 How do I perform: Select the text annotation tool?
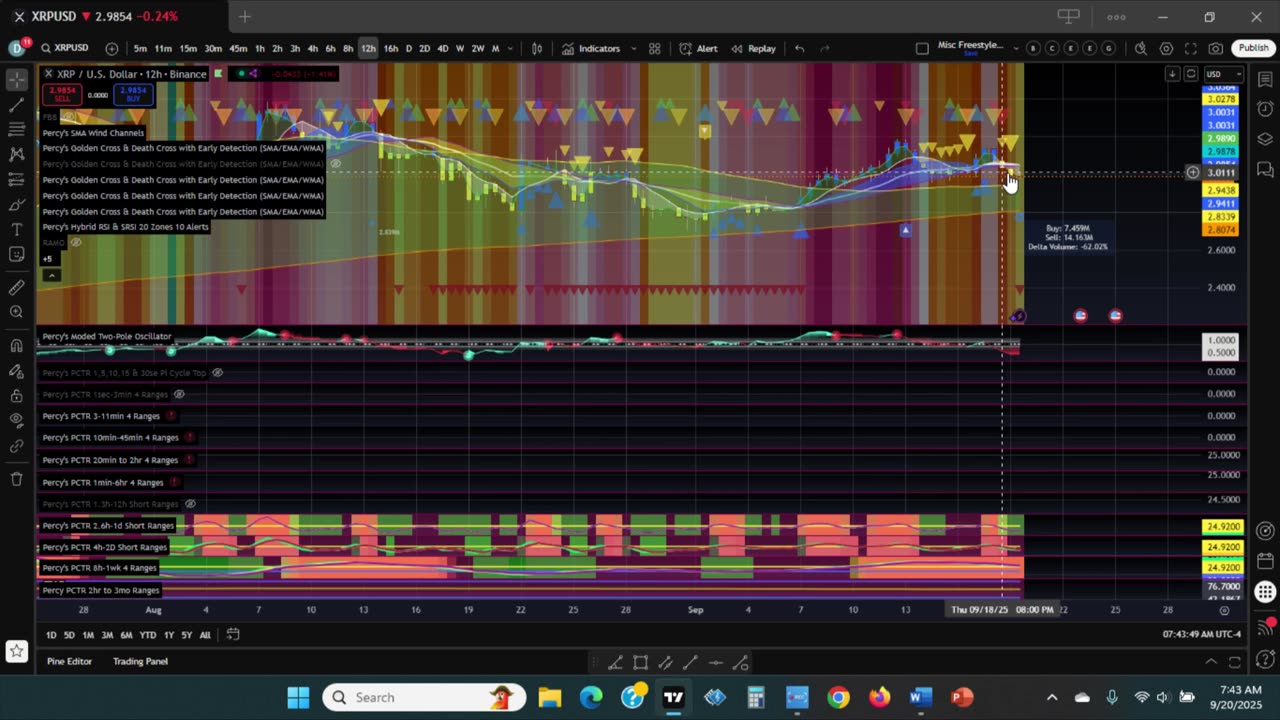point(17,230)
